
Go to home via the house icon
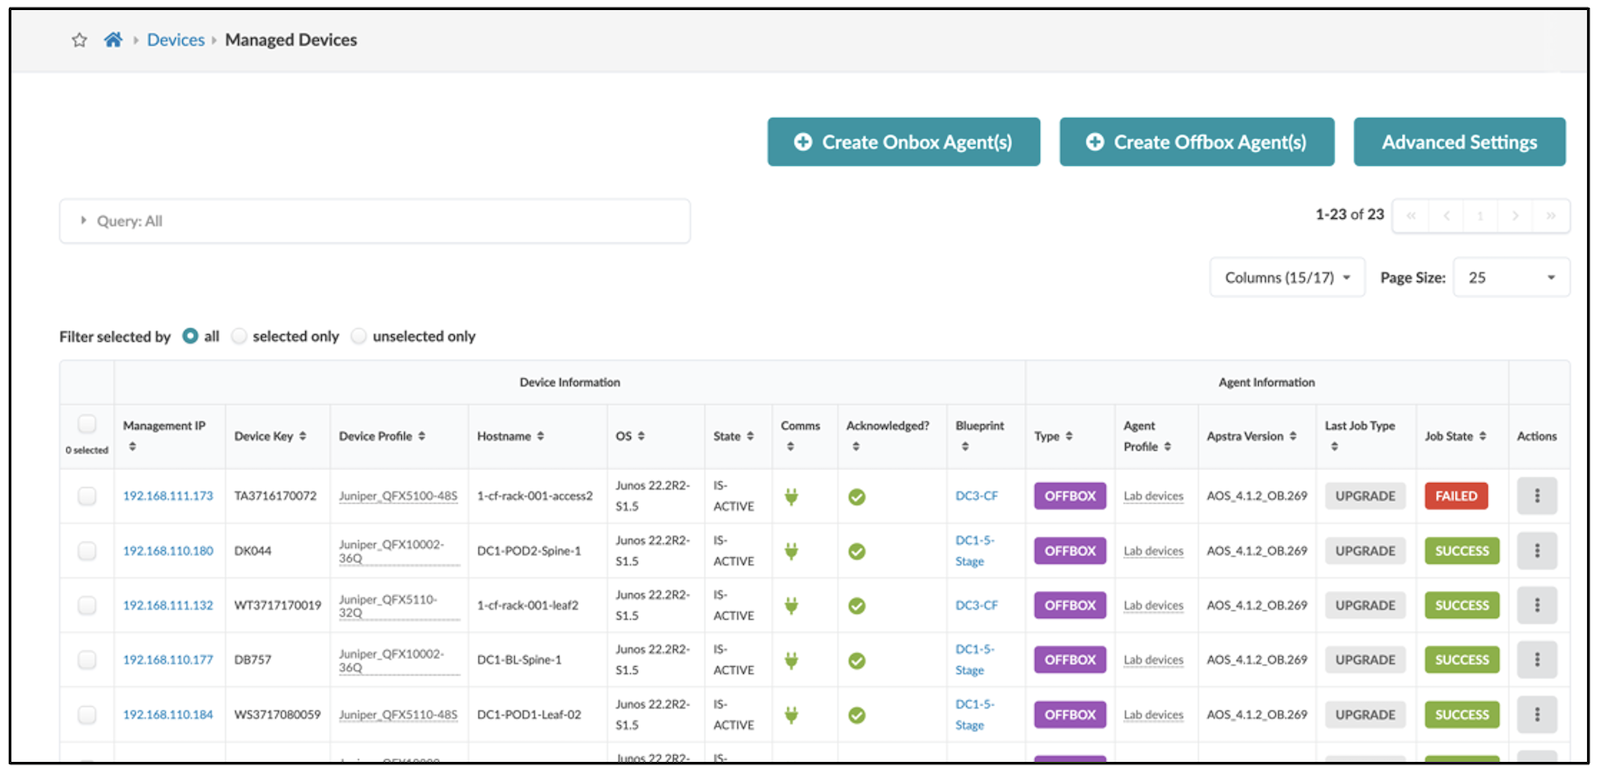coord(113,40)
